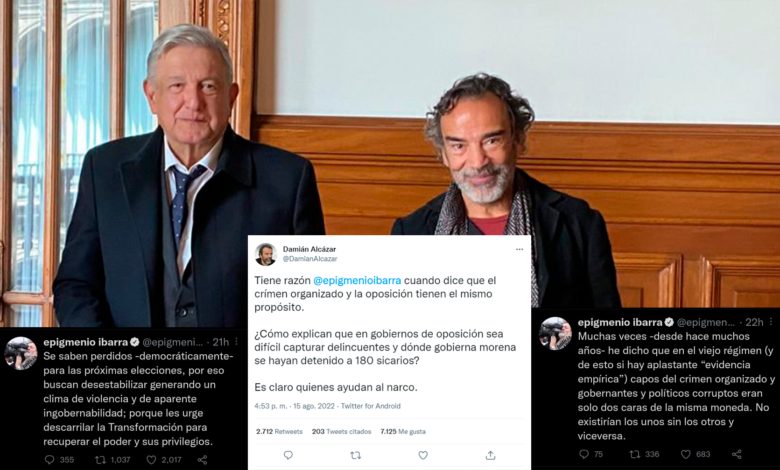Open the 7.125 Me gusta list
780x470 pixels.
click(403, 432)
